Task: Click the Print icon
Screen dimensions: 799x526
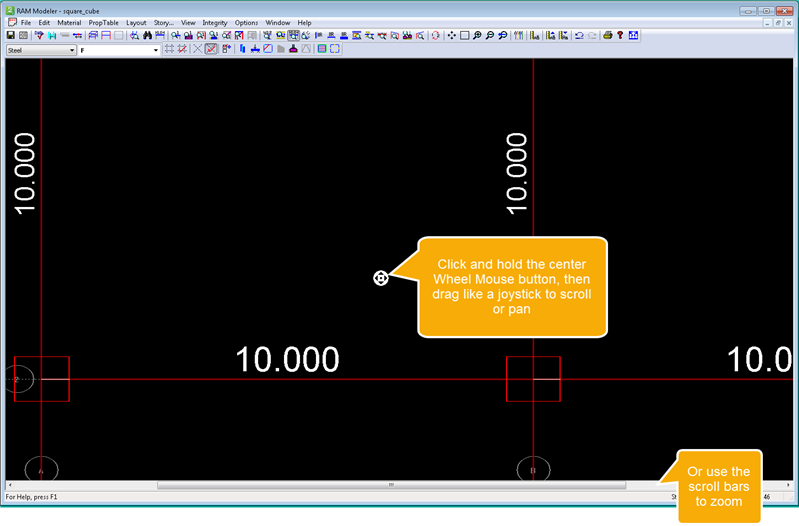Action: (x=607, y=35)
